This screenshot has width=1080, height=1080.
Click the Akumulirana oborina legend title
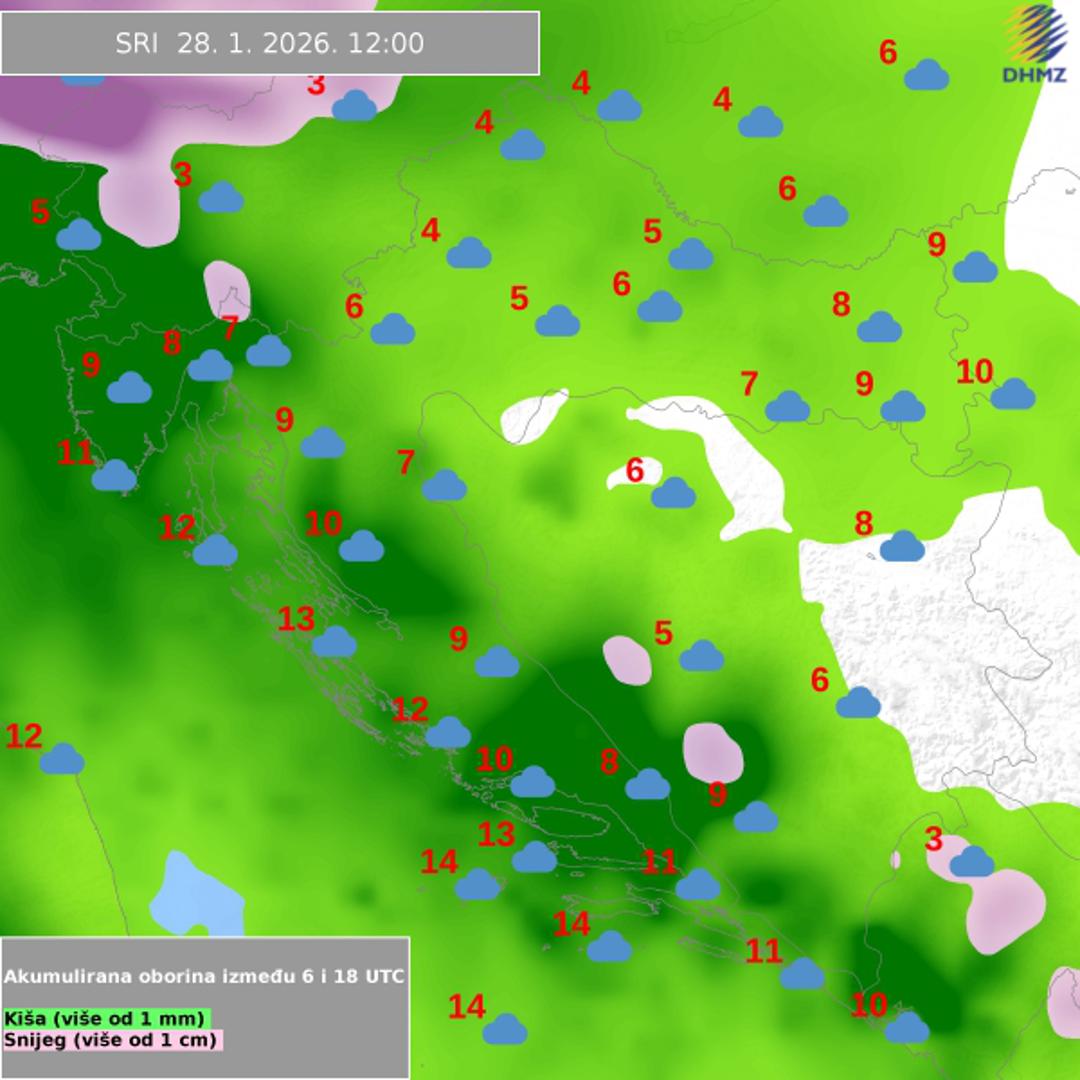tap(204, 976)
